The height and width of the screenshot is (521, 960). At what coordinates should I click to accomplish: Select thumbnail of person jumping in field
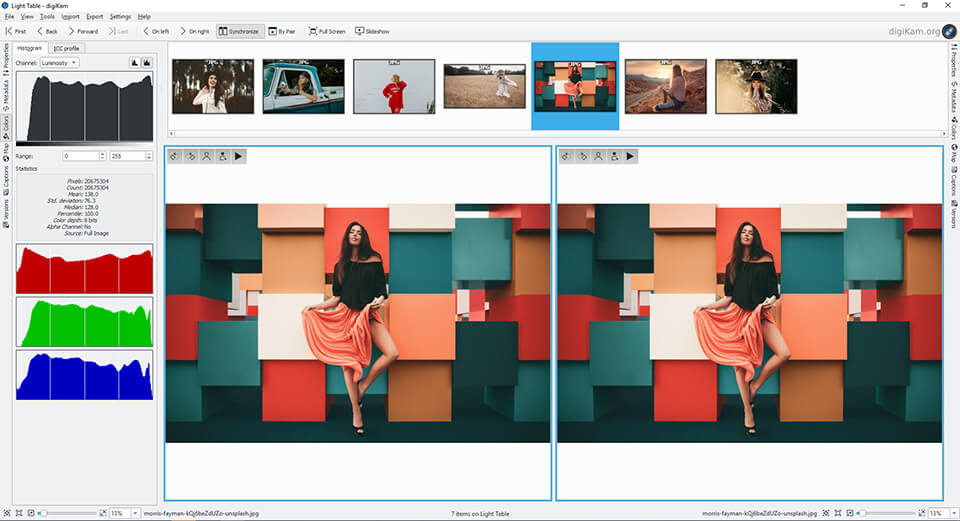[485, 86]
